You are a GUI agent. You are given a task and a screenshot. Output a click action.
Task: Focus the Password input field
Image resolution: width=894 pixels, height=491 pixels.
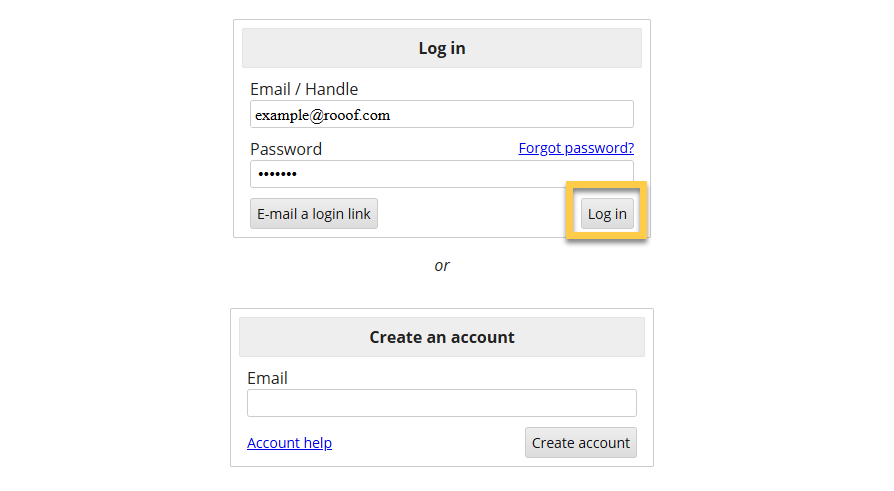coord(441,174)
